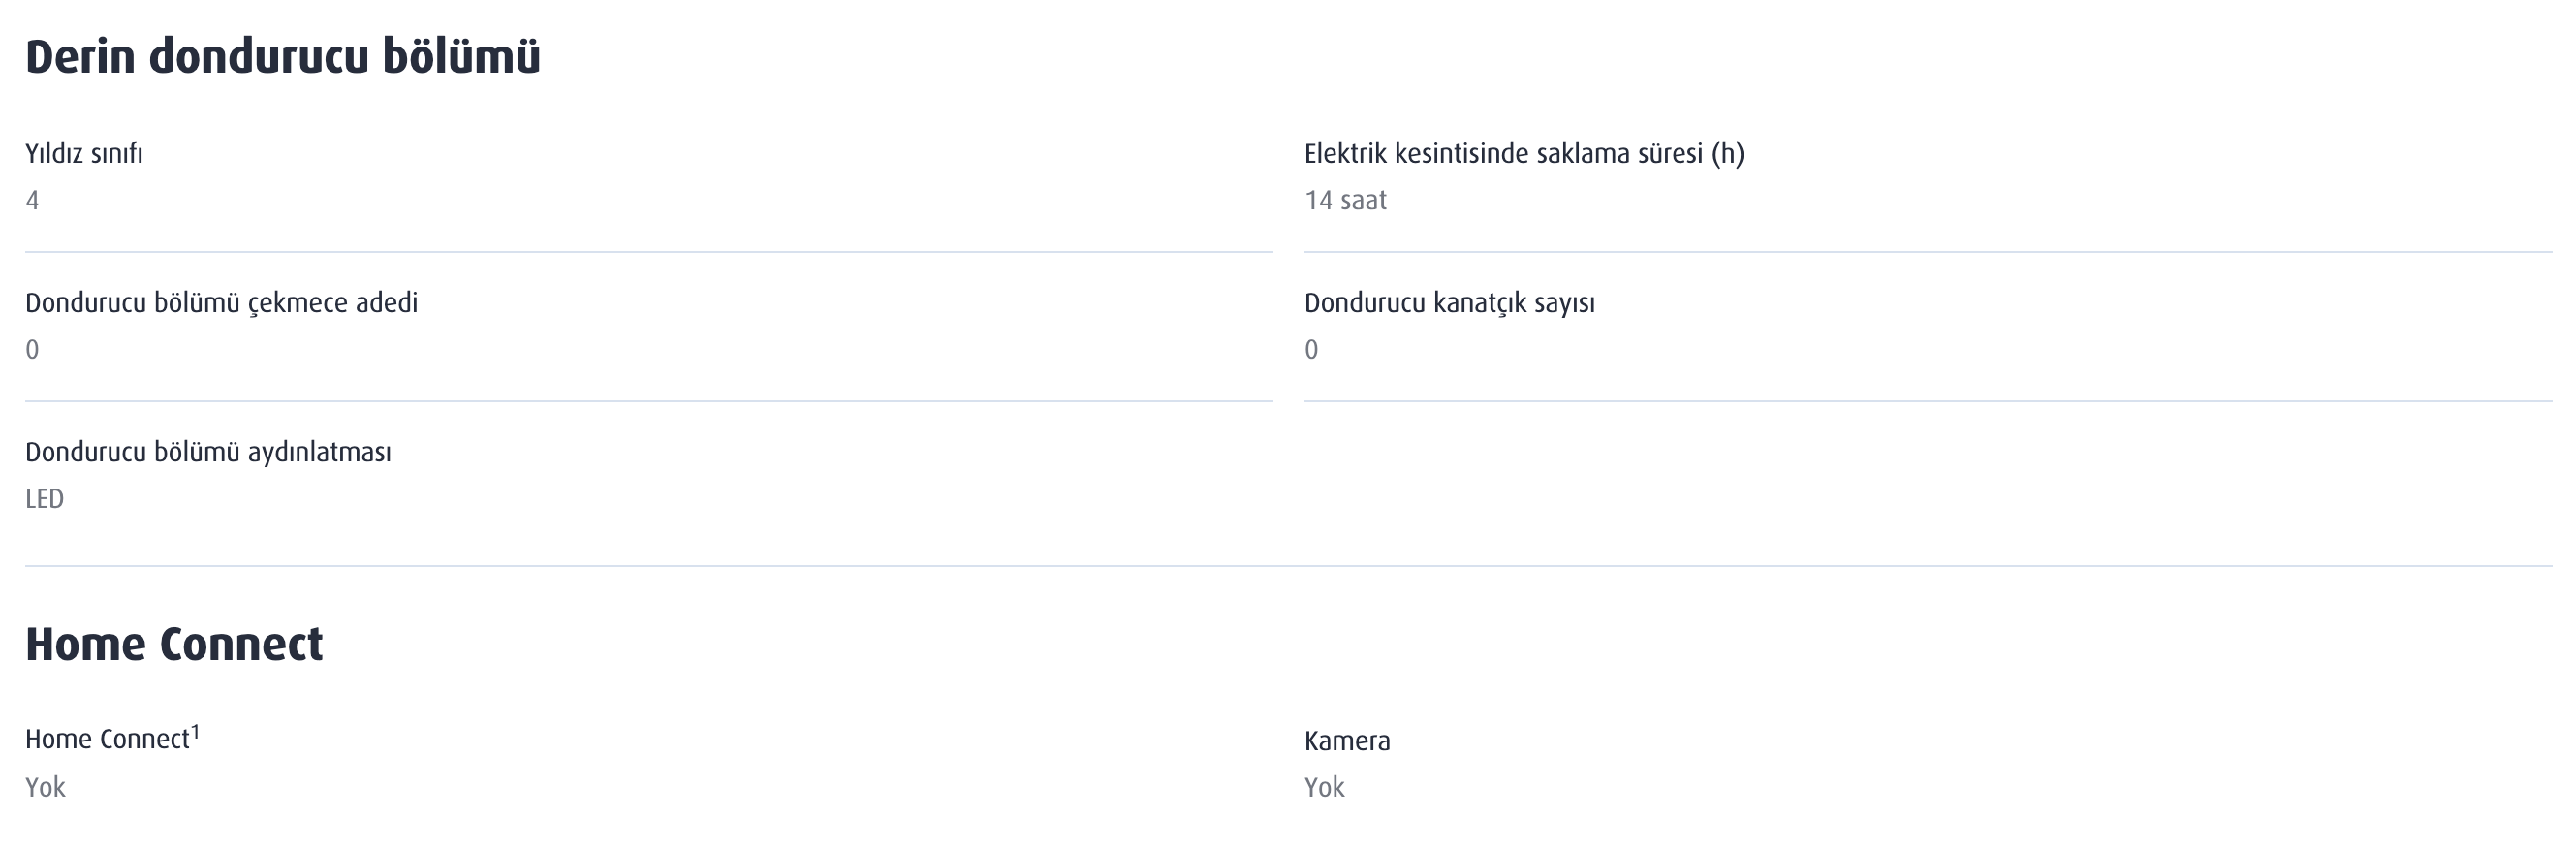Select the Kamera label
The image size is (2576, 851).
(1347, 741)
